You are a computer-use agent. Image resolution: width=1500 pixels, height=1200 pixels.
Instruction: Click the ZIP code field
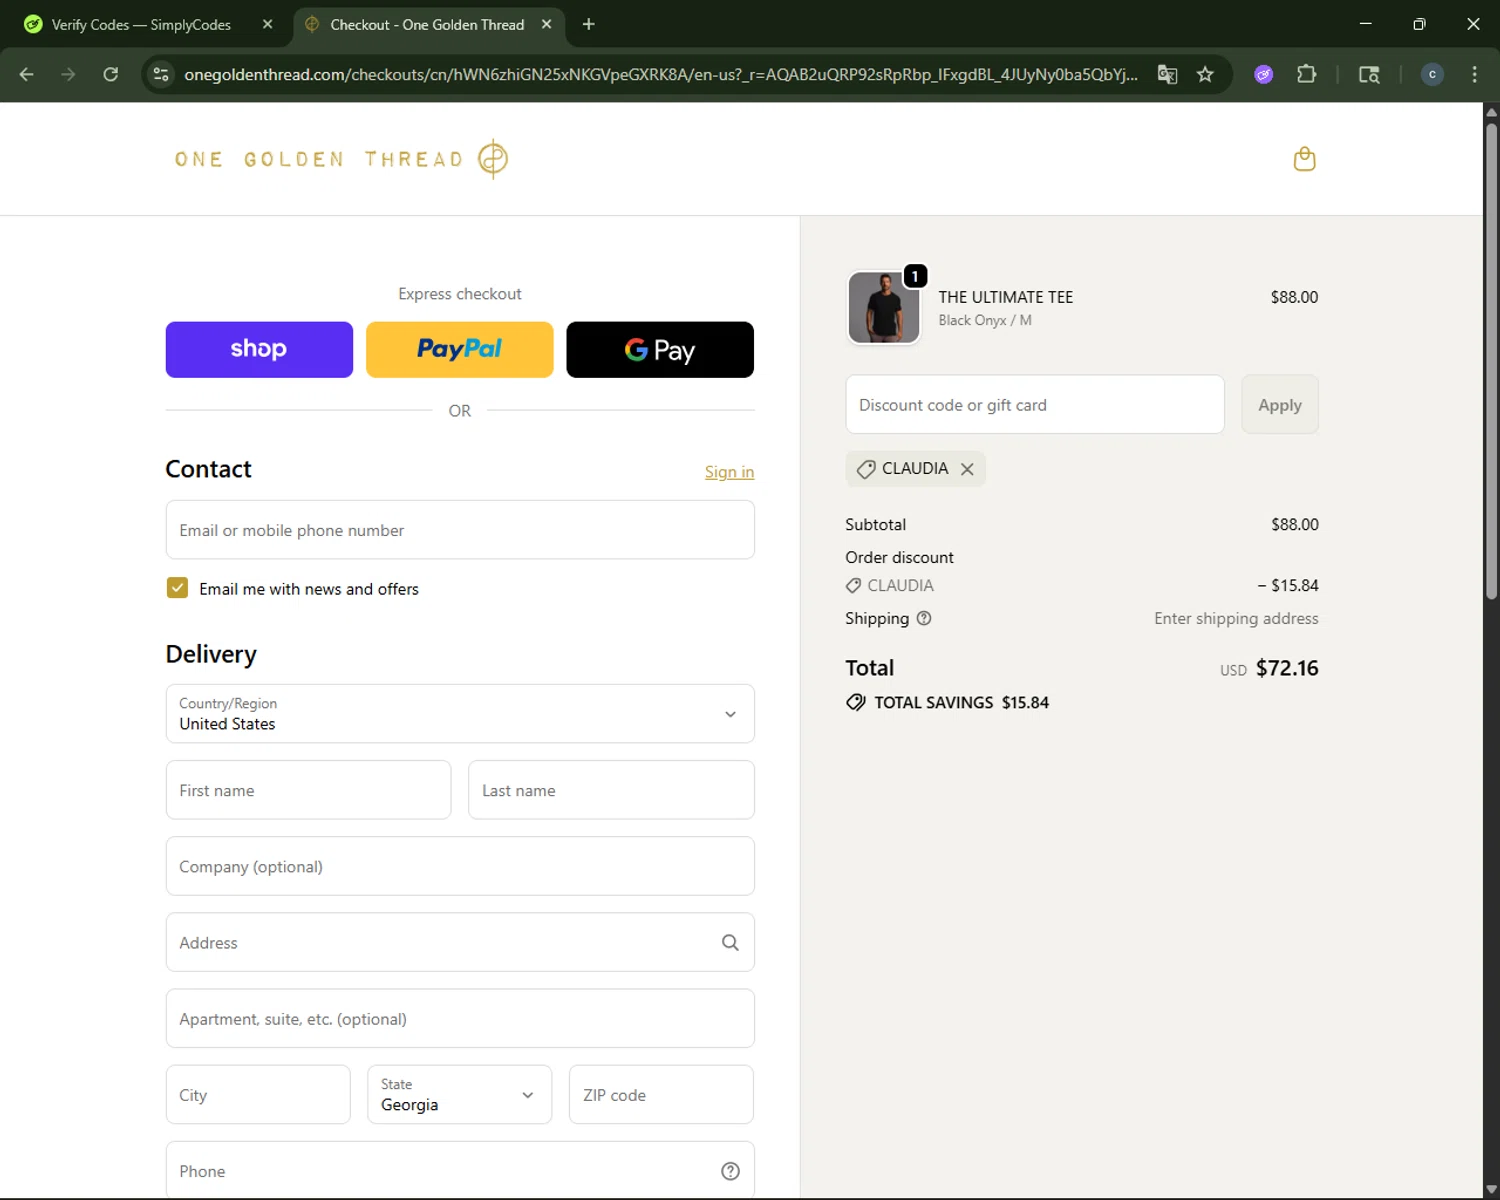click(x=661, y=1095)
